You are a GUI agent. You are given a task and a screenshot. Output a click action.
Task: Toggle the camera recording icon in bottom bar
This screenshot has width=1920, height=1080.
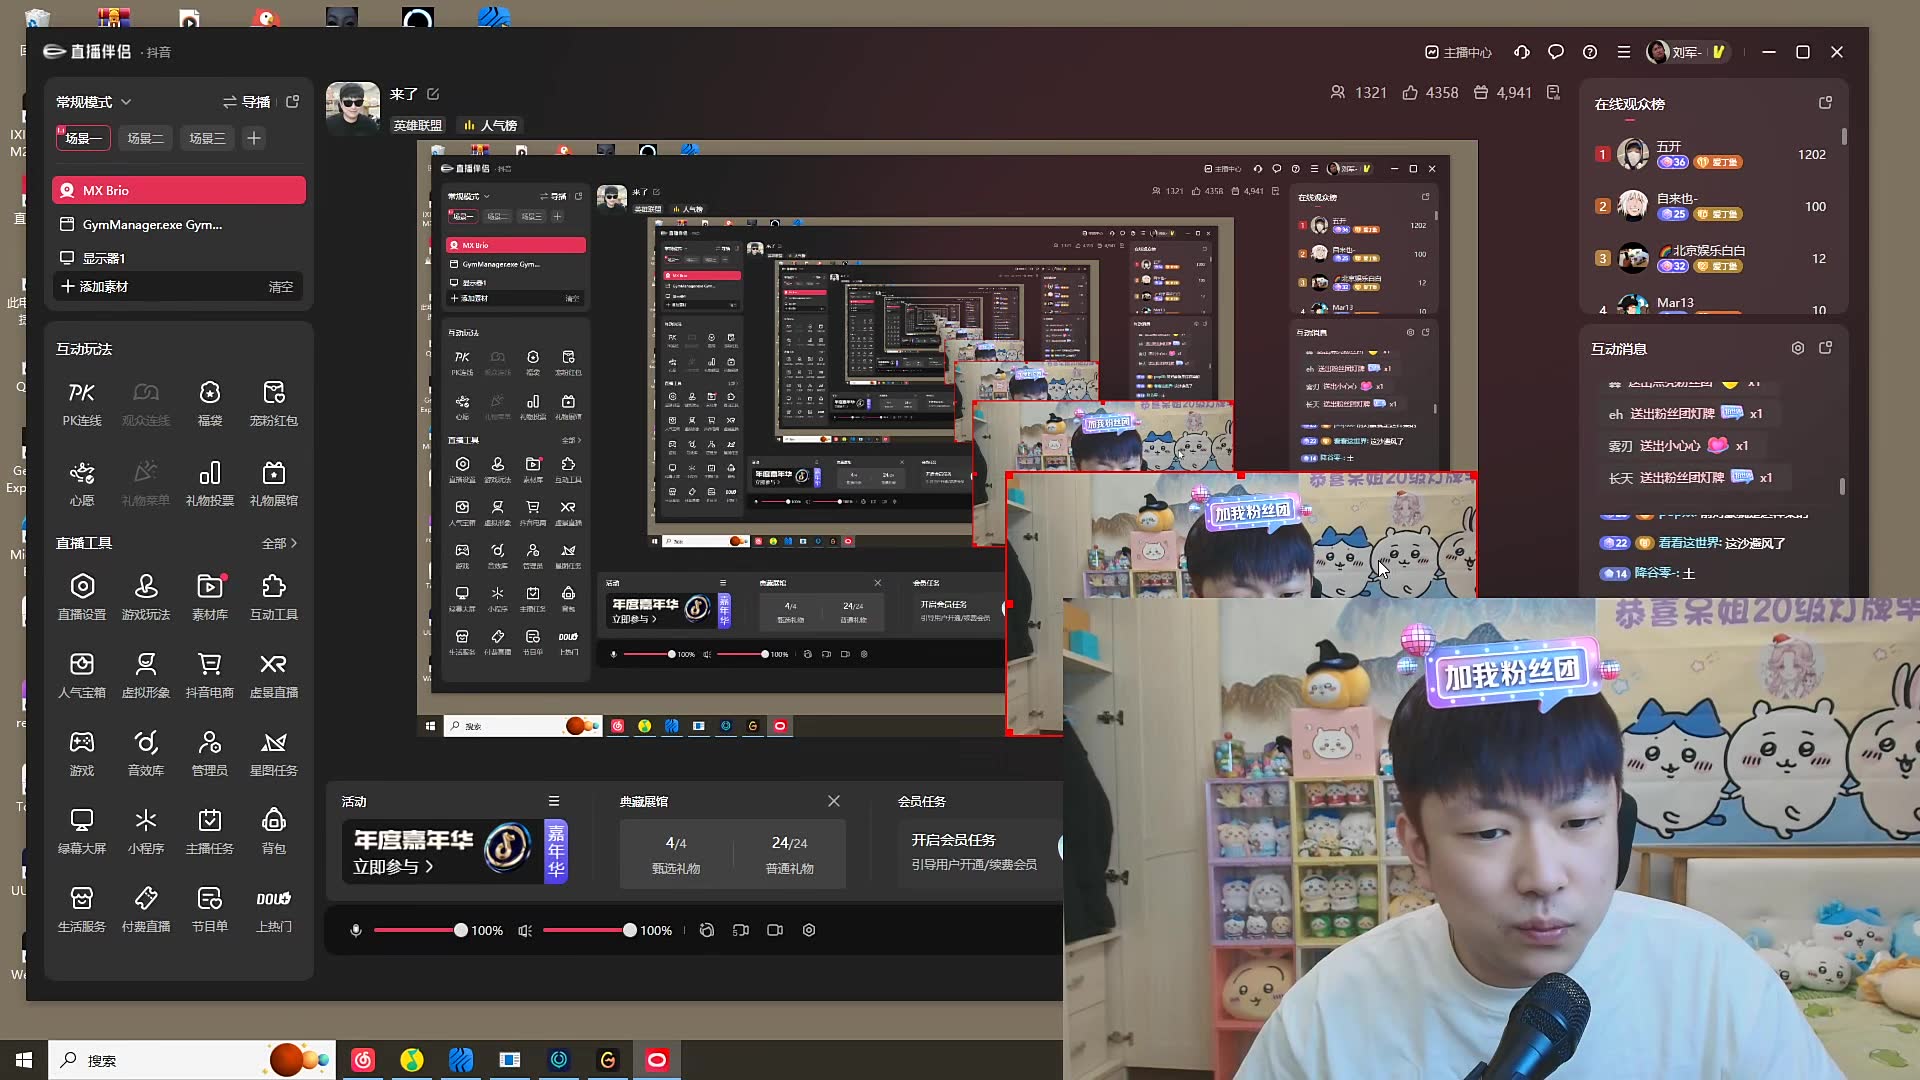(775, 930)
